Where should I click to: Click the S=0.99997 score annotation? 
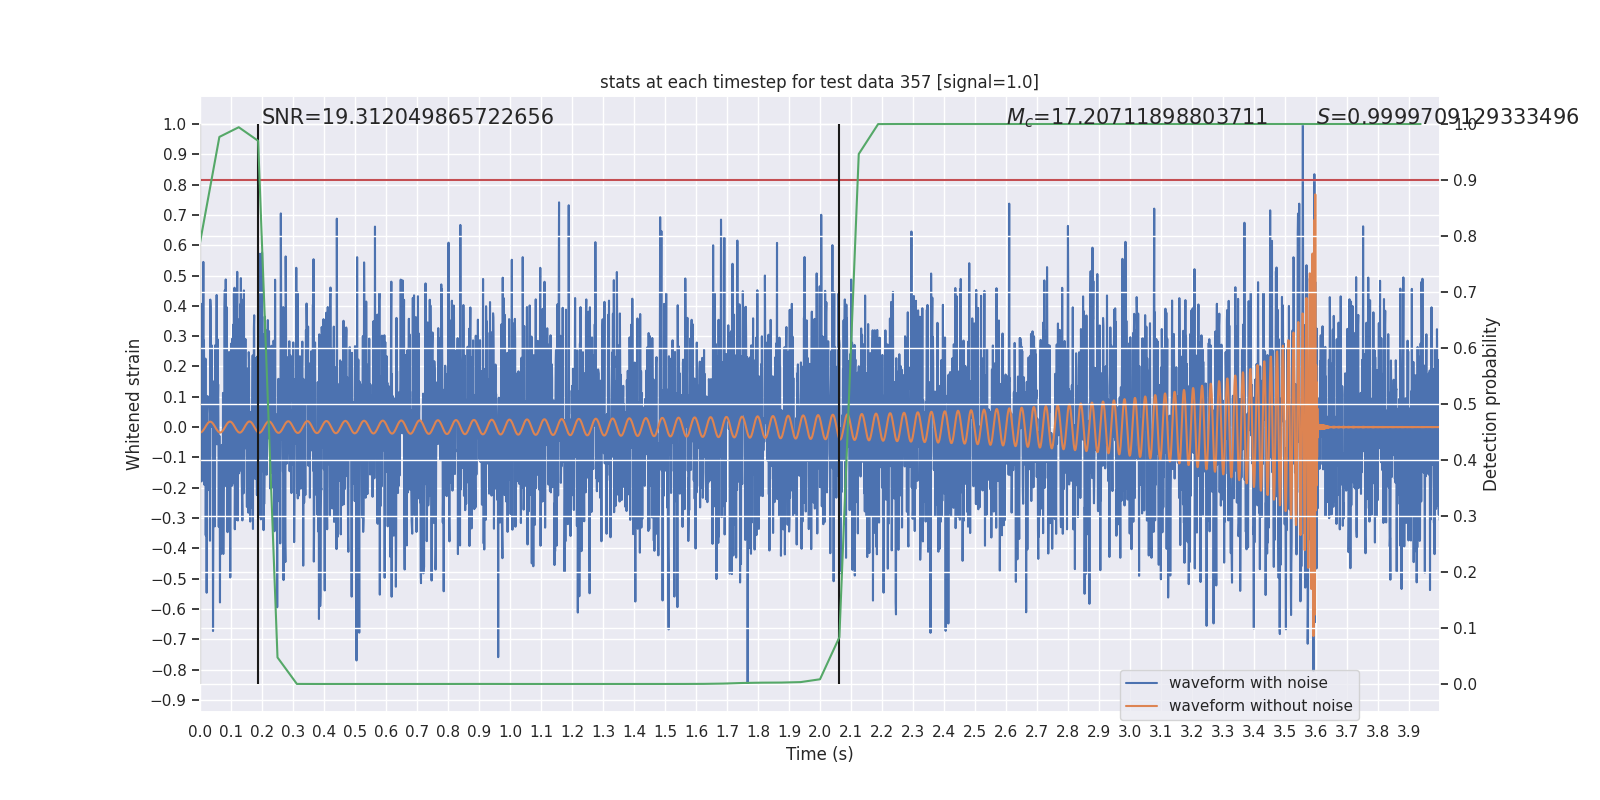(1448, 117)
